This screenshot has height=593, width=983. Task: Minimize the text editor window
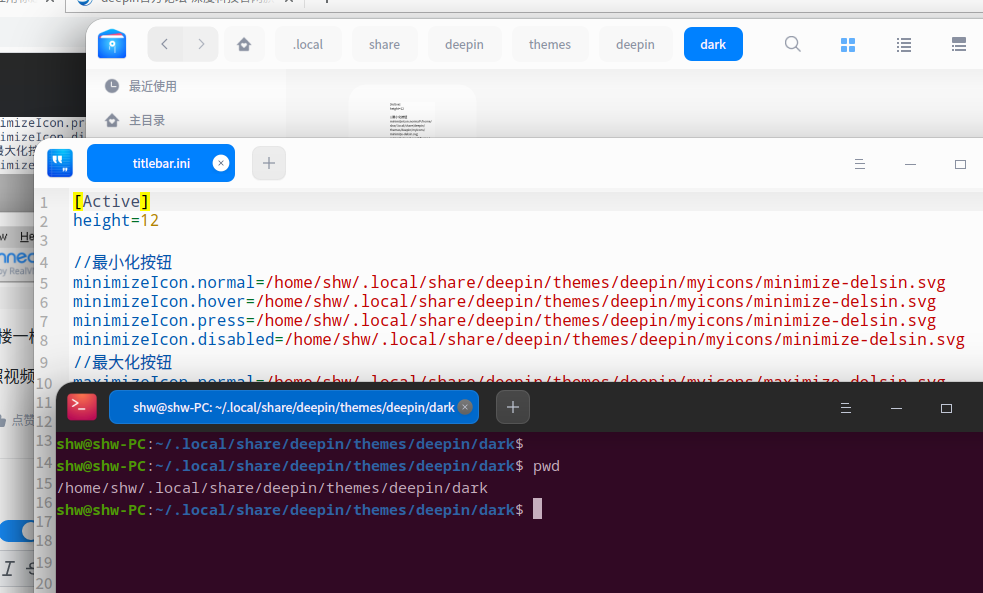pos(910,164)
